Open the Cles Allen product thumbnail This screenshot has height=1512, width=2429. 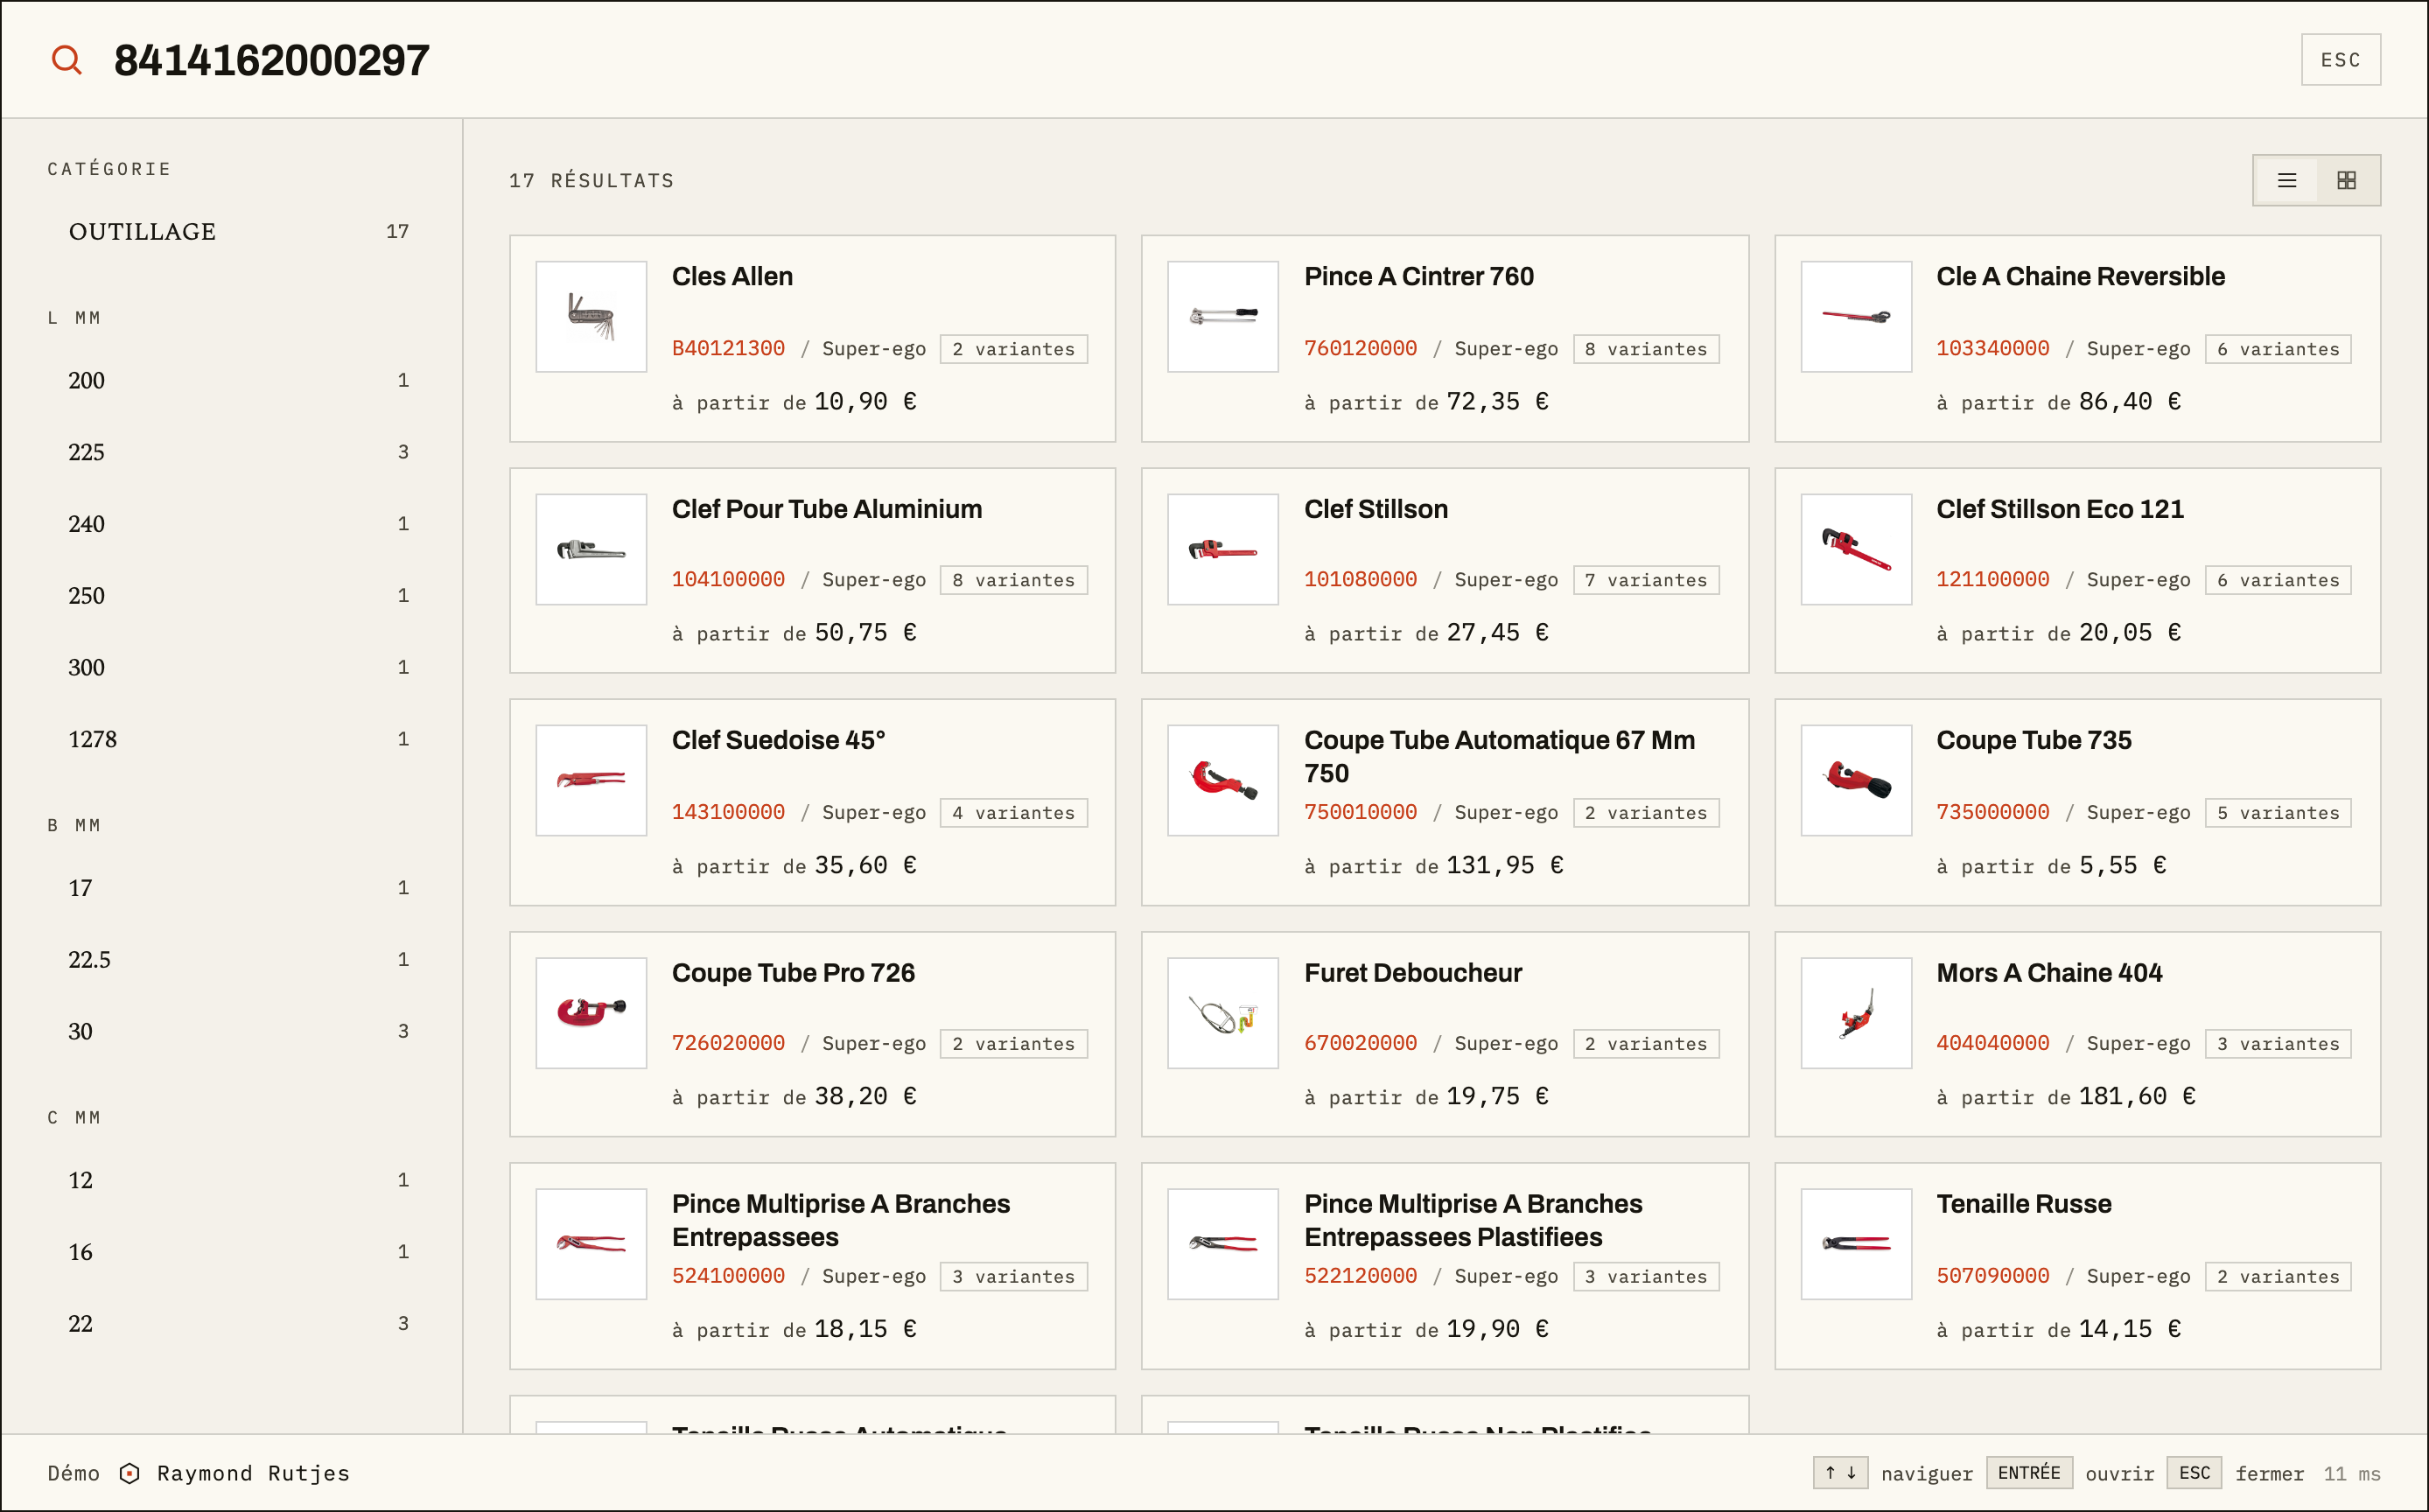591,317
